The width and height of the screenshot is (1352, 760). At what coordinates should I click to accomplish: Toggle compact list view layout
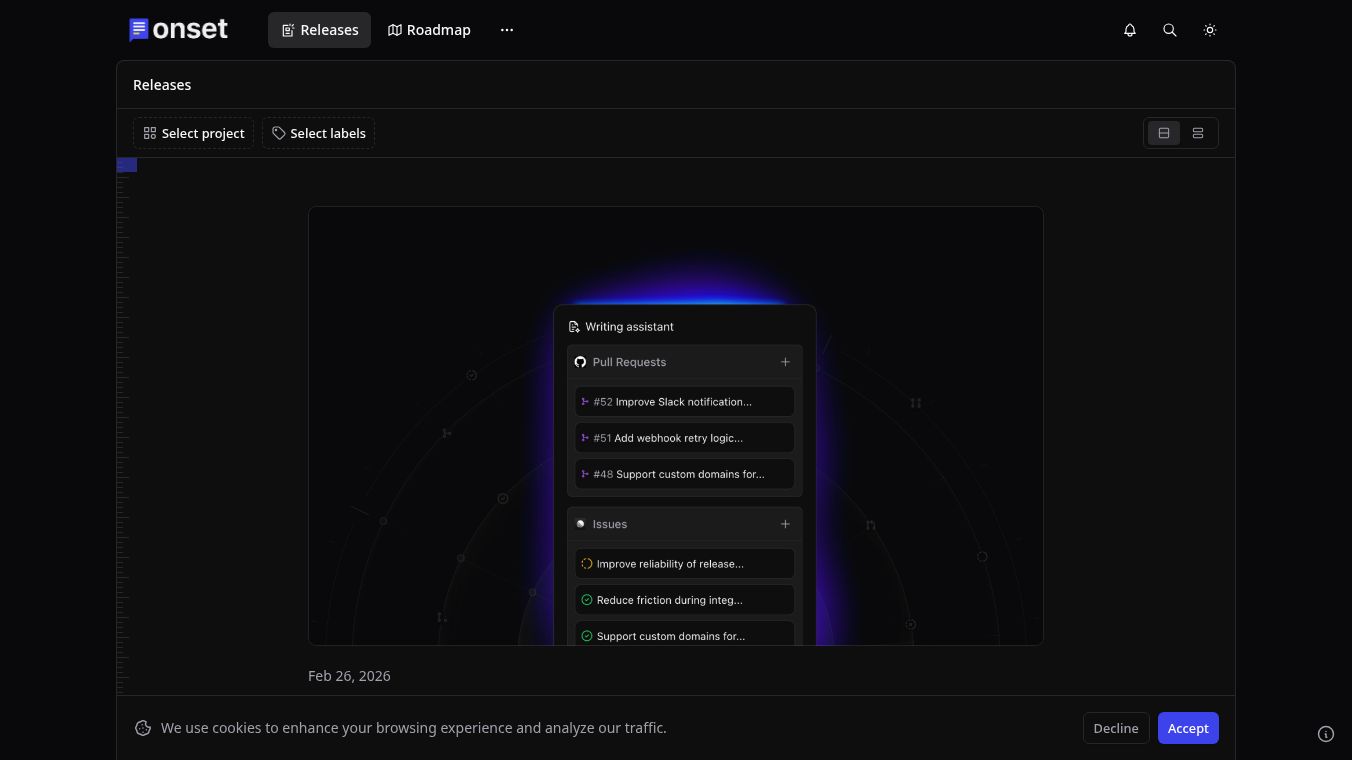pyautogui.click(x=1197, y=133)
